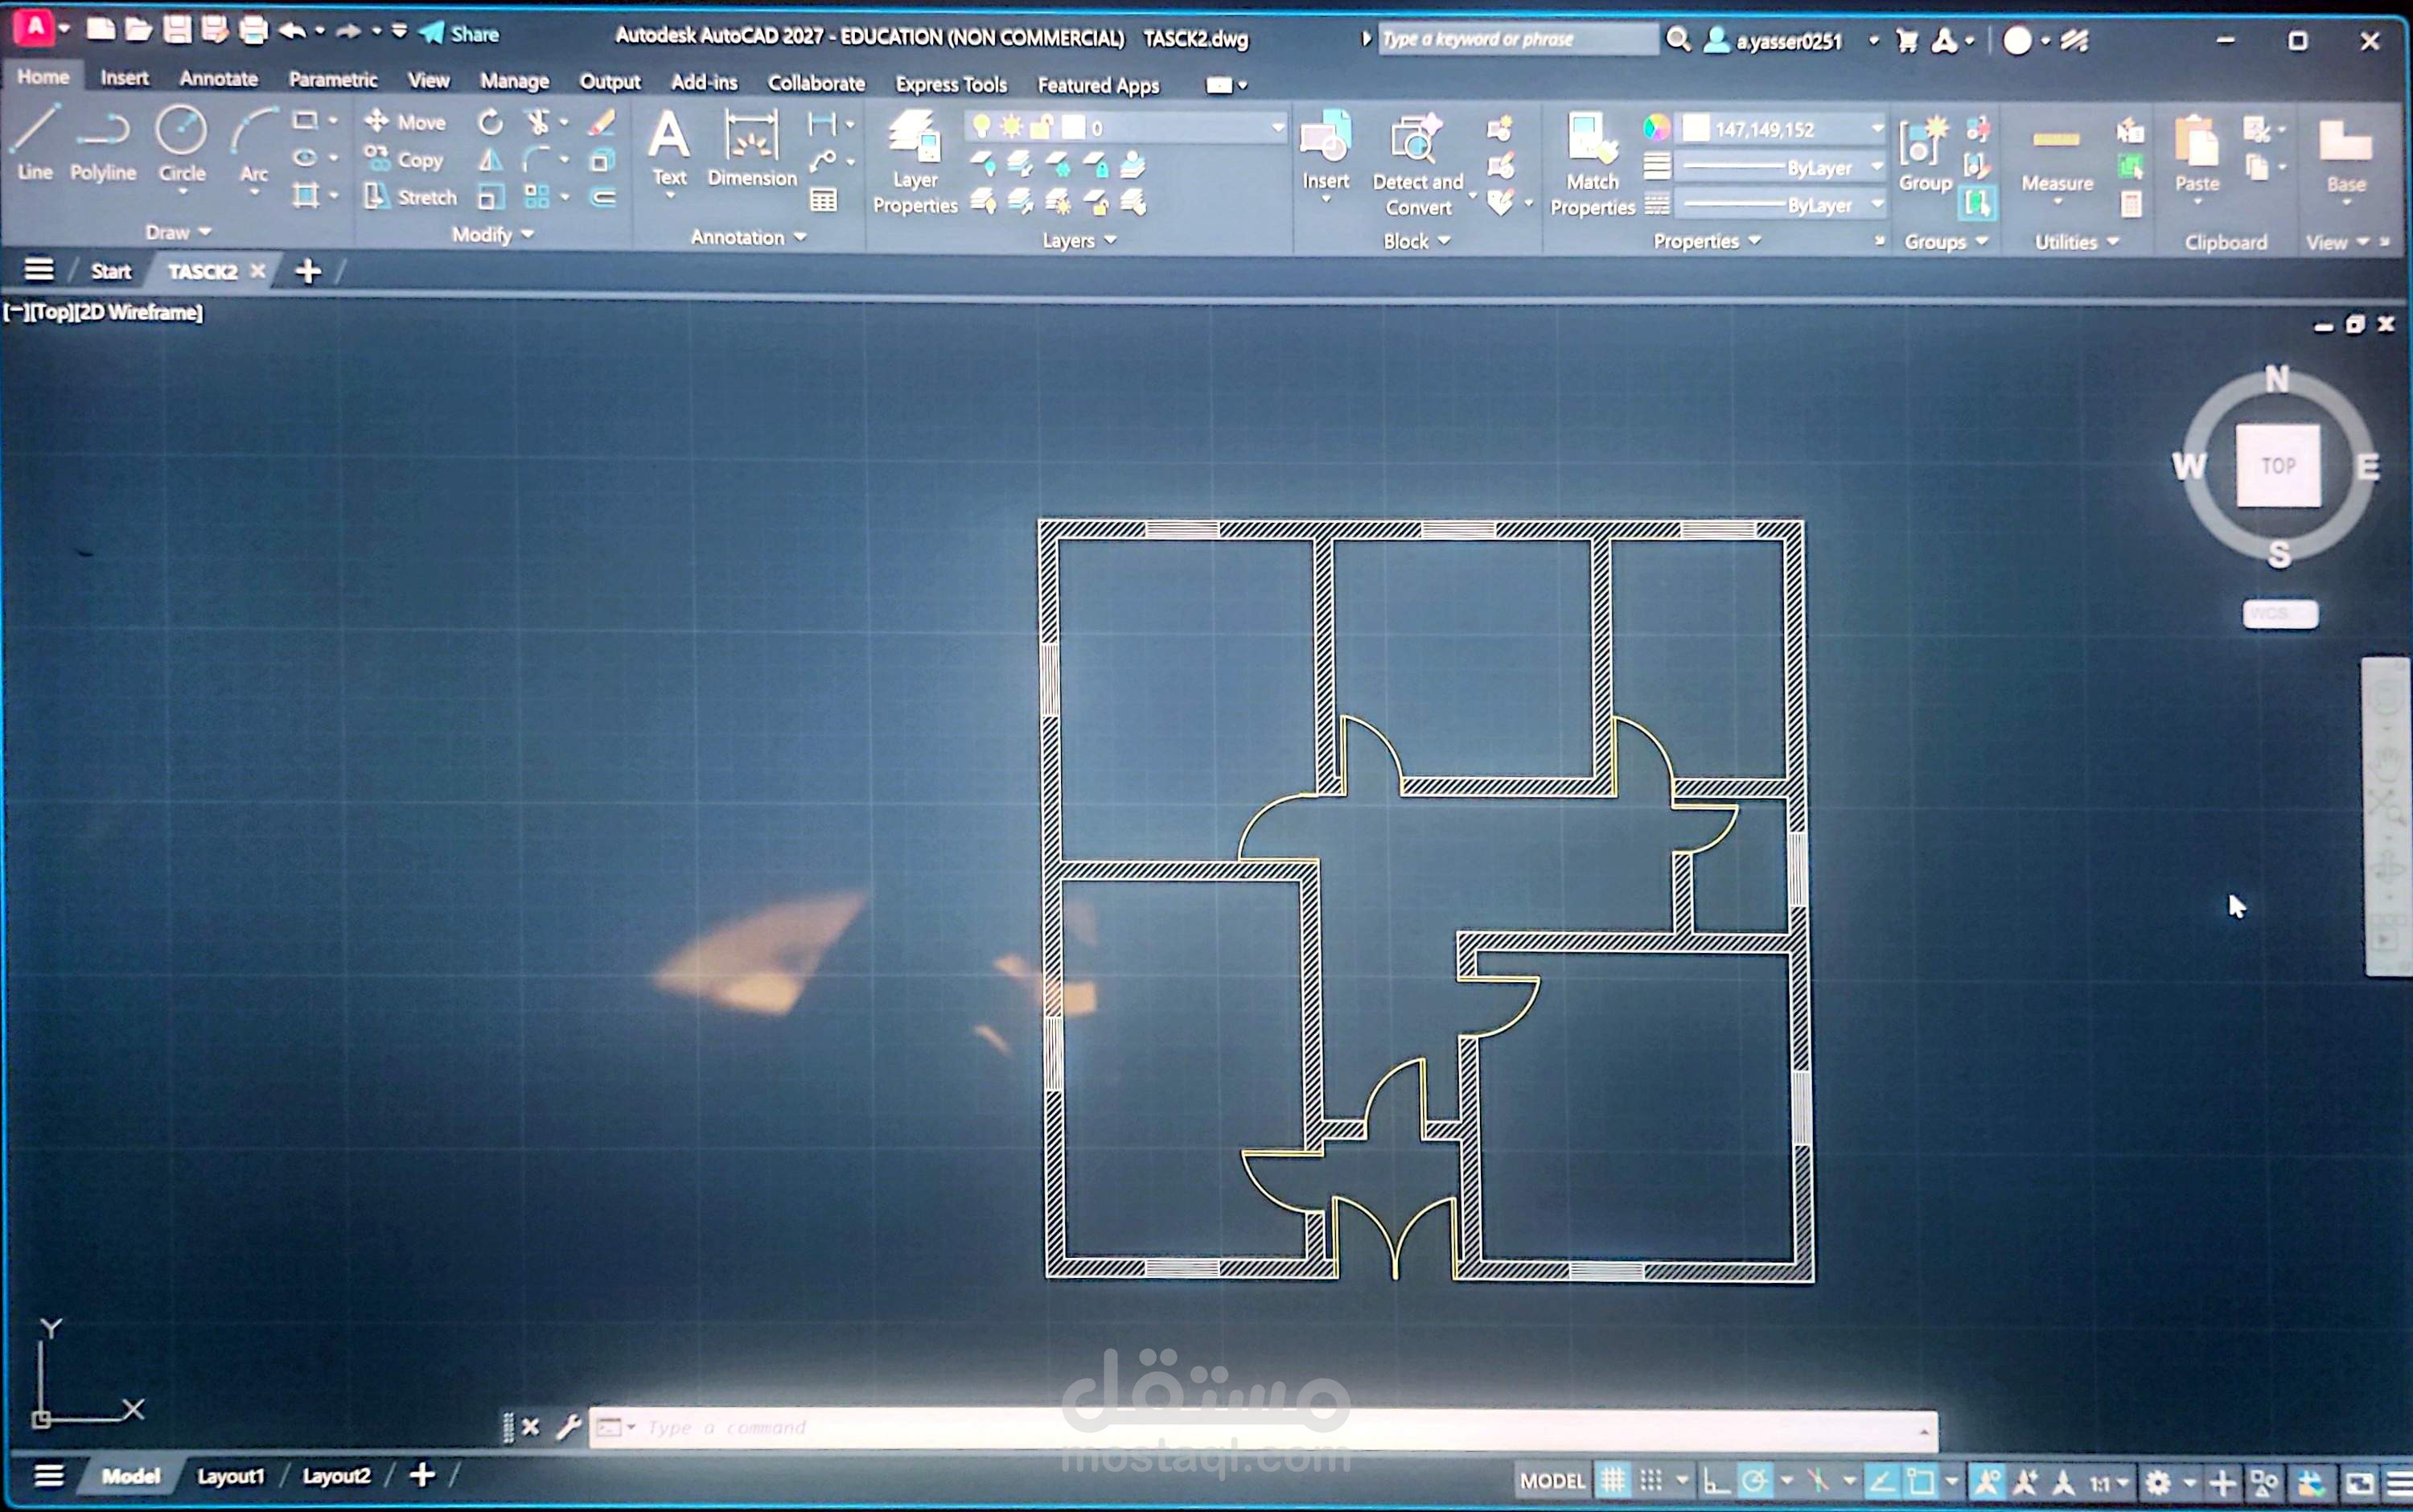Click the Hatch tool icon
This screenshot has width=2413, height=1512.
pos(306,195)
